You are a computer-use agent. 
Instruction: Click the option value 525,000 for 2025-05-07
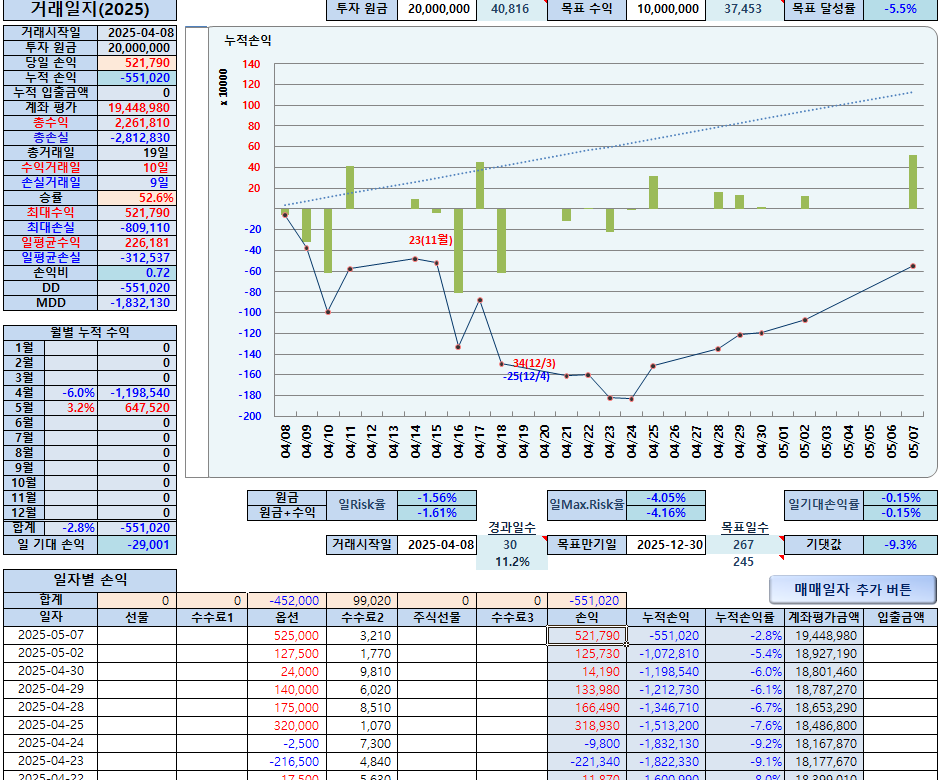pyautogui.click(x=287, y=635)
